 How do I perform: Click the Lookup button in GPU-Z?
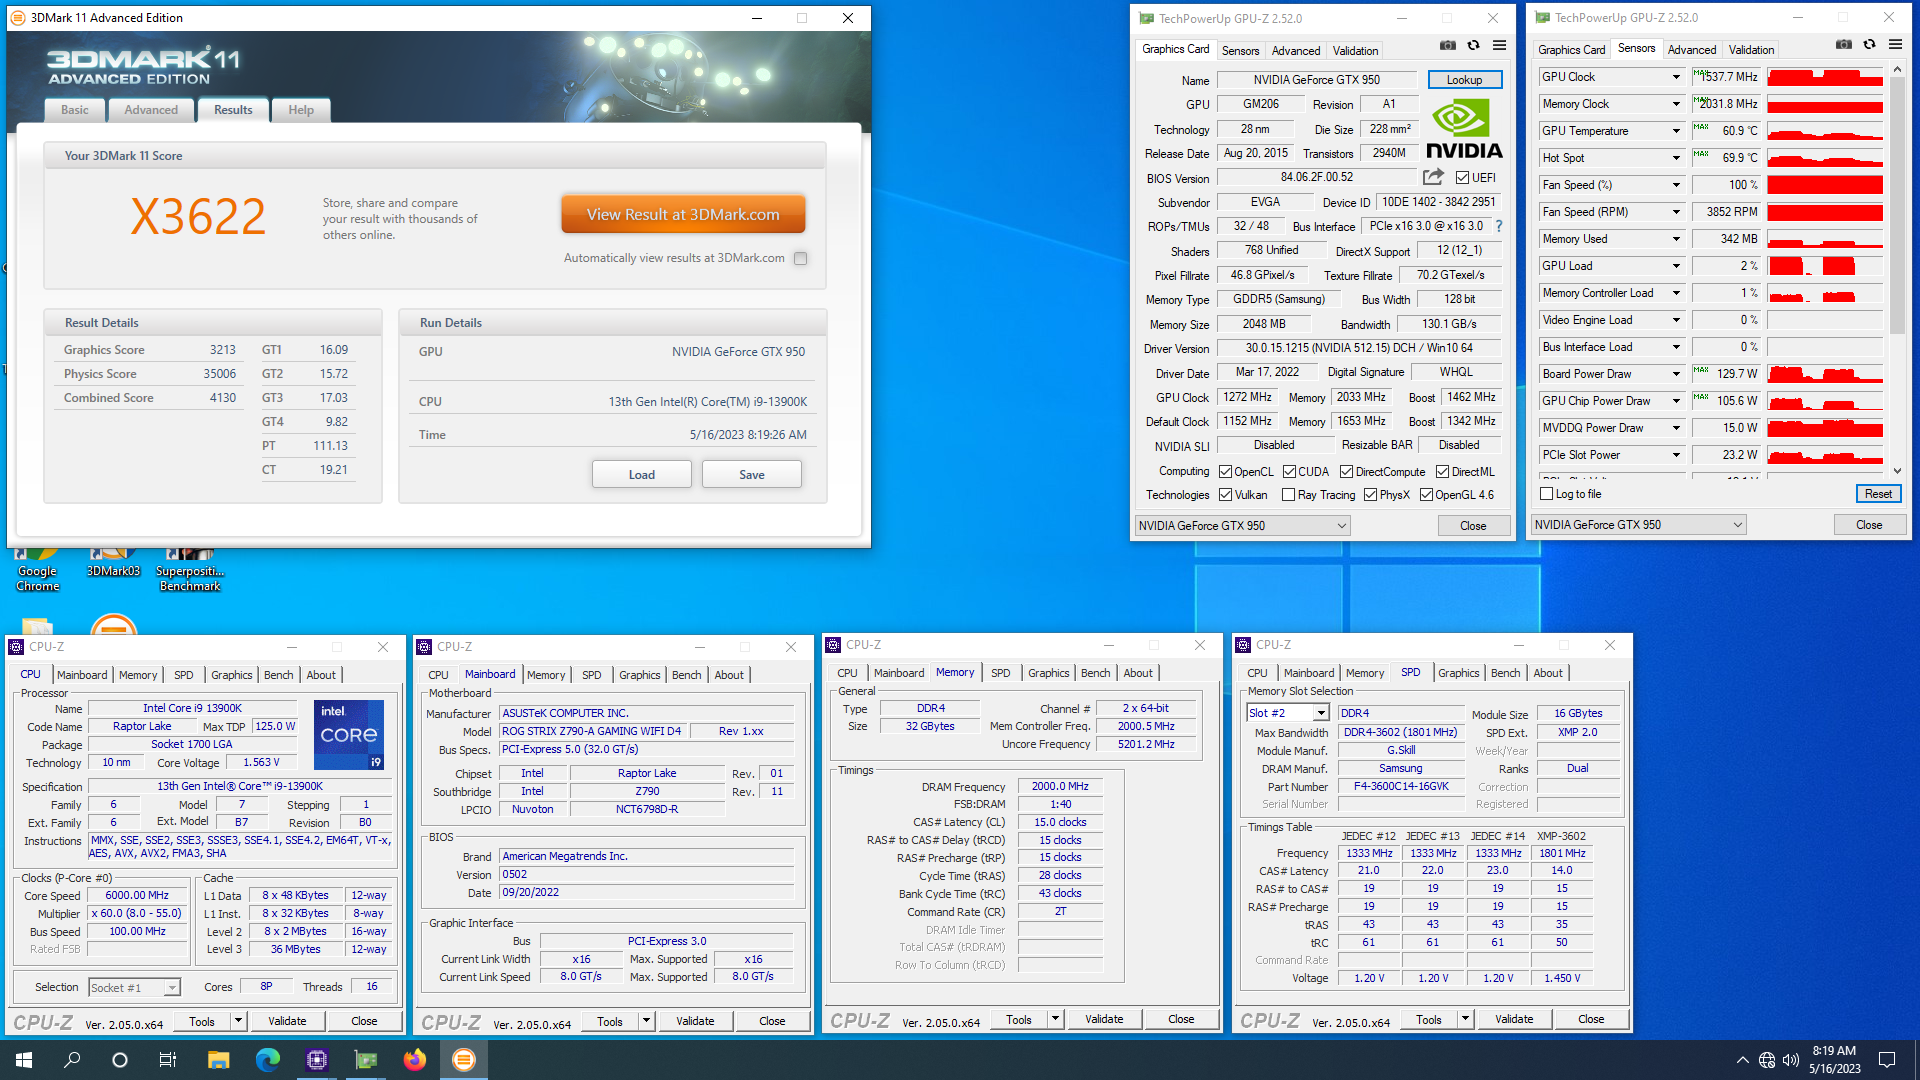point(1464,80)
